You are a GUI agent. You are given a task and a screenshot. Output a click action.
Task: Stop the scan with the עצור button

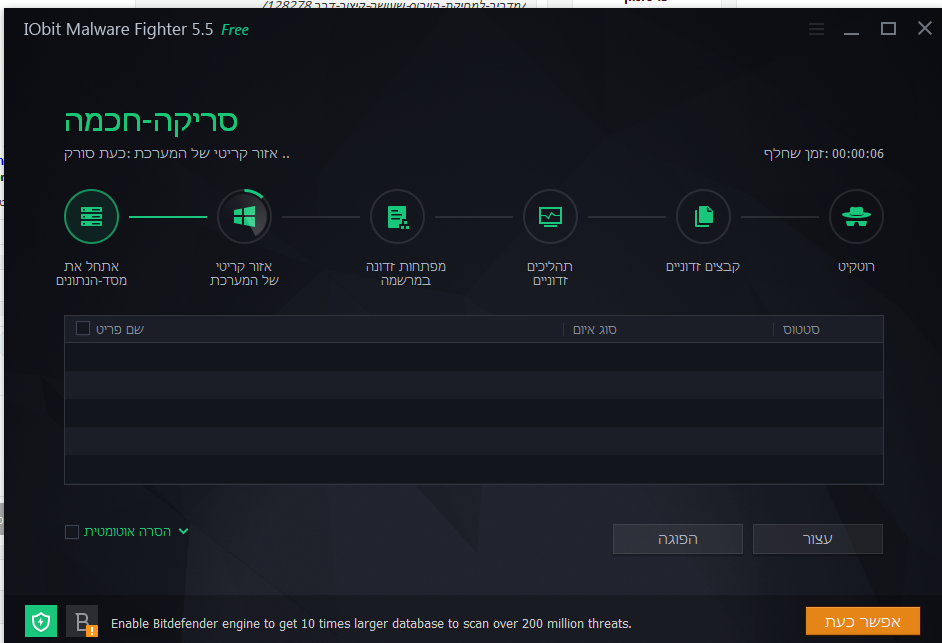point(818,539)
